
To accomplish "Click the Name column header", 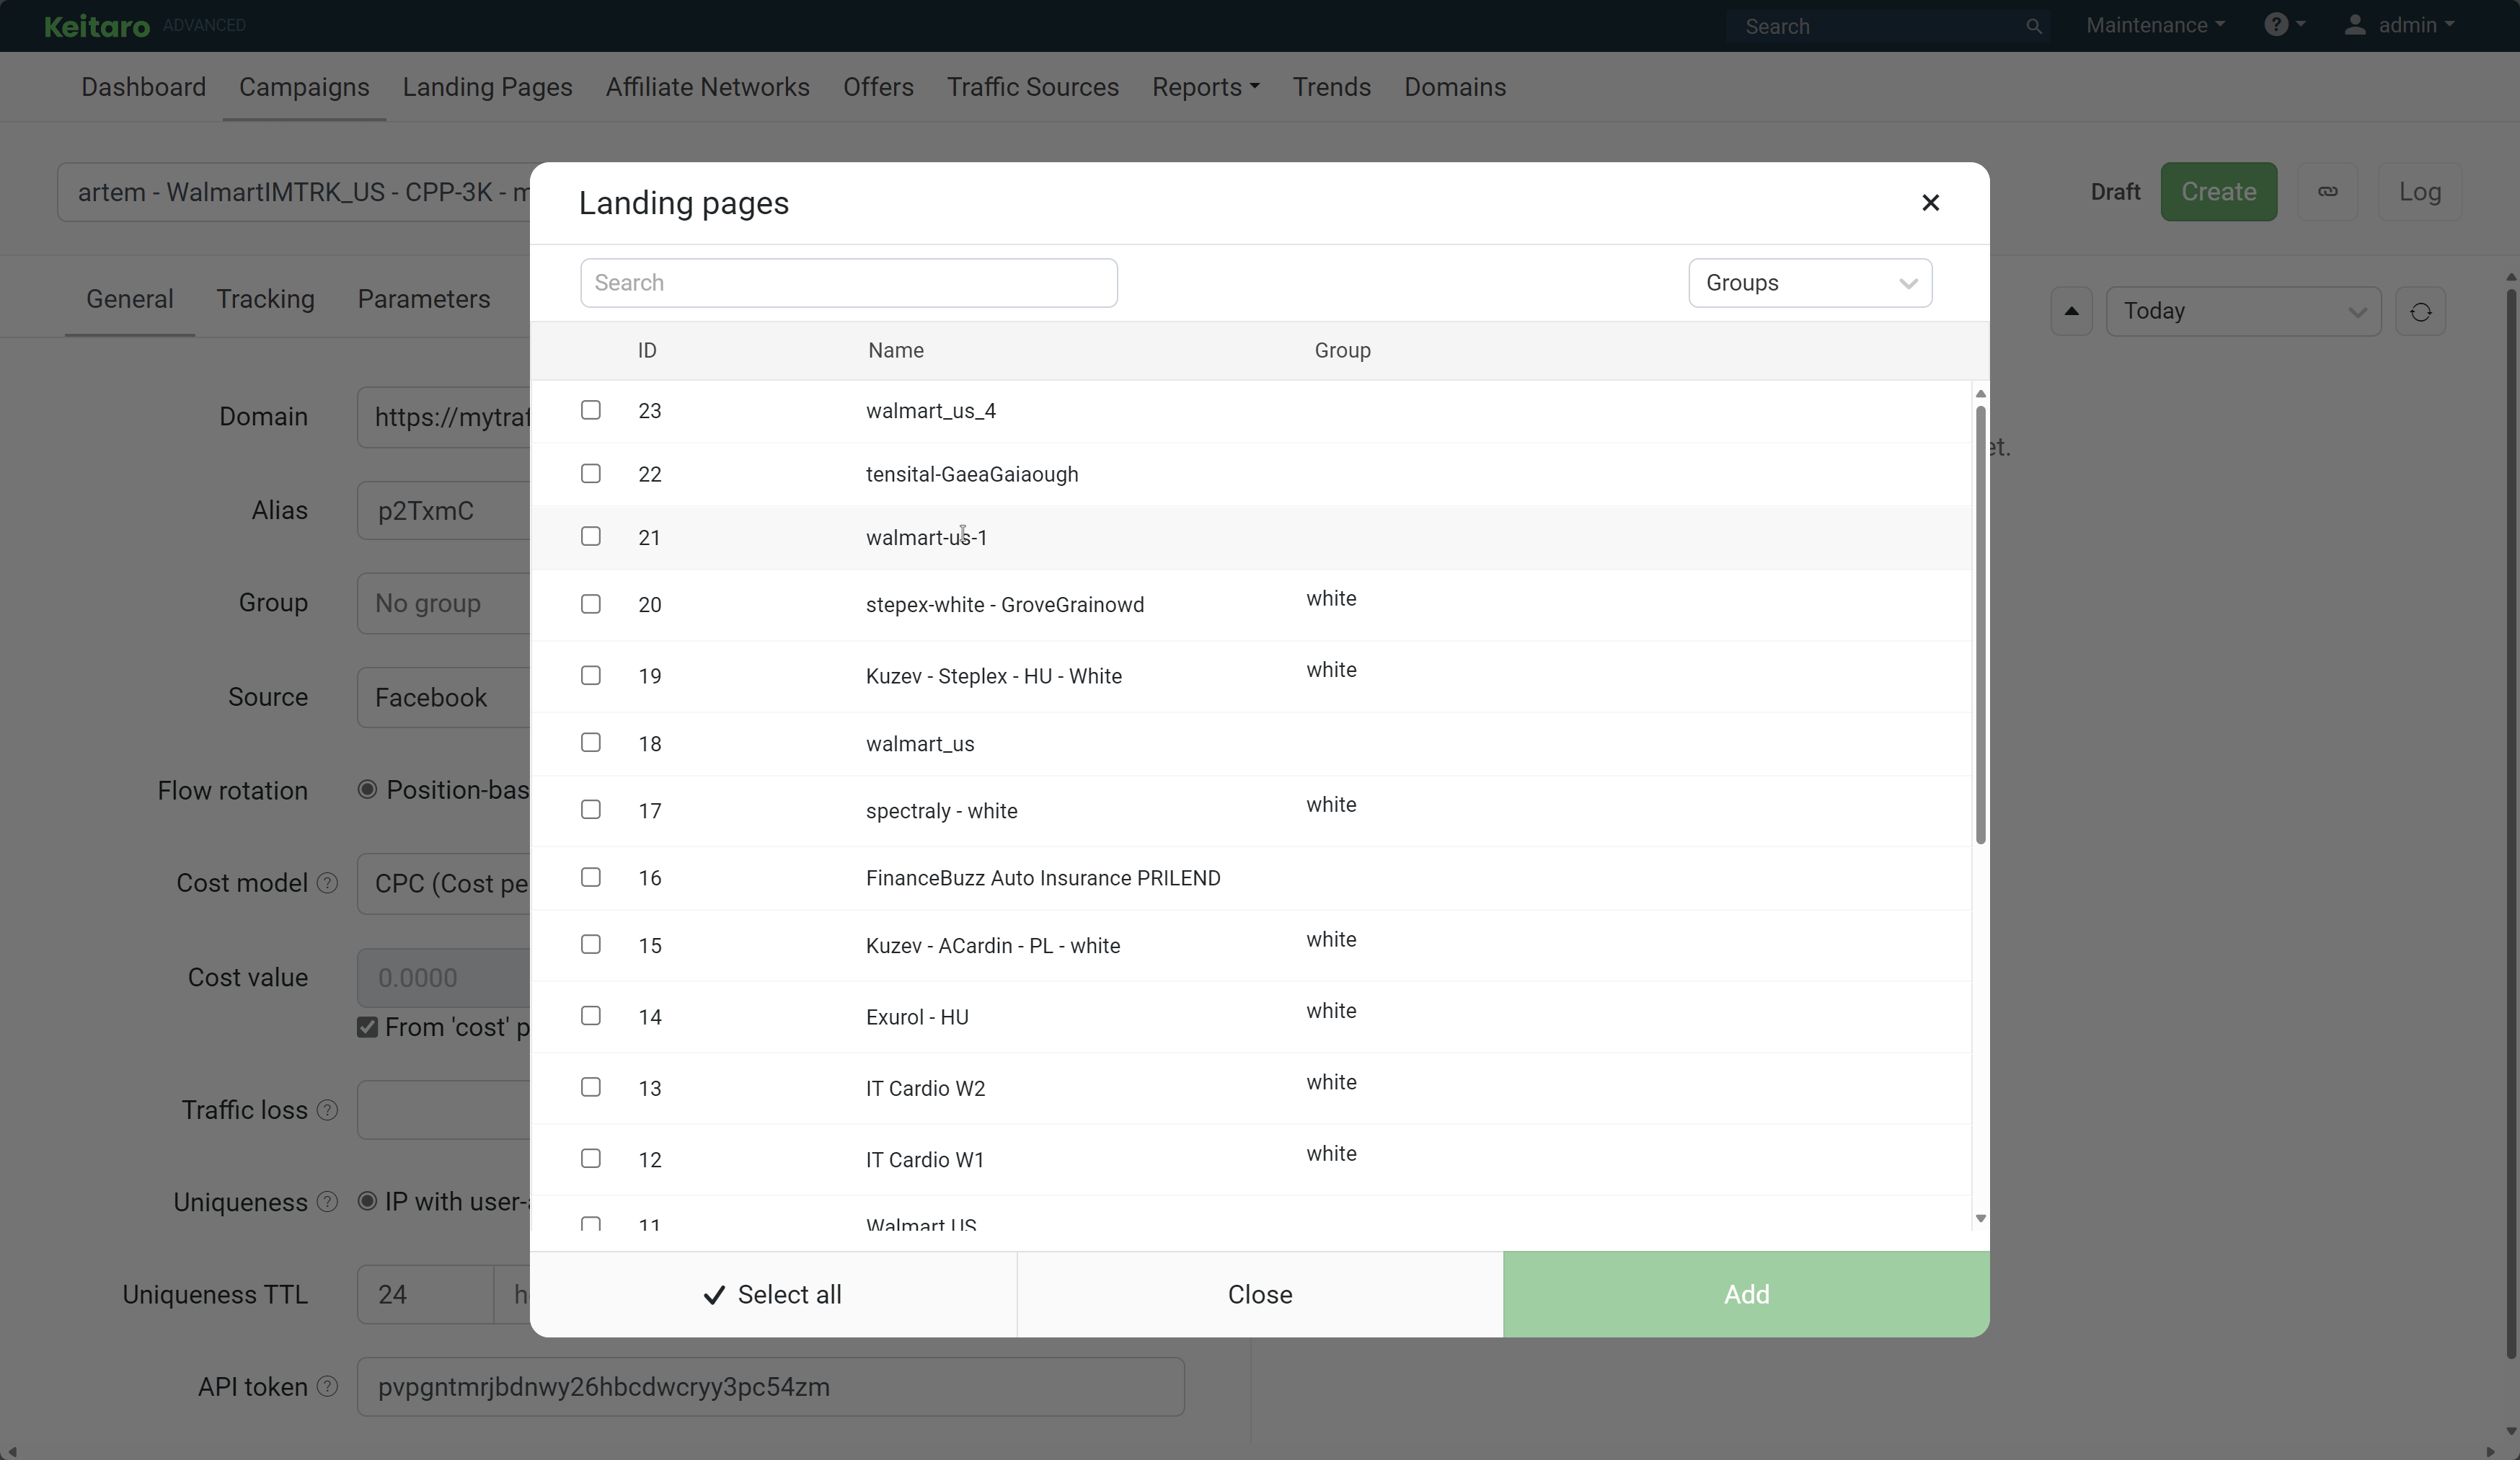I will tap(896, 350).
